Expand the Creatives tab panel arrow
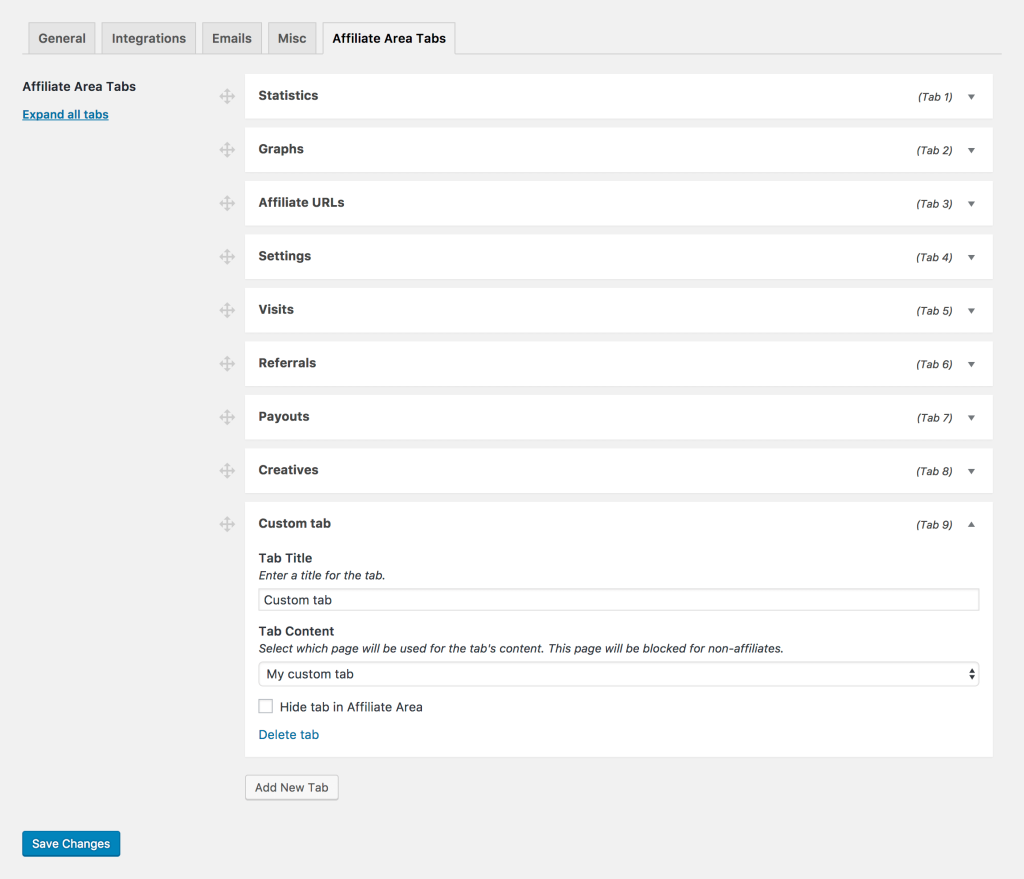 971,471
